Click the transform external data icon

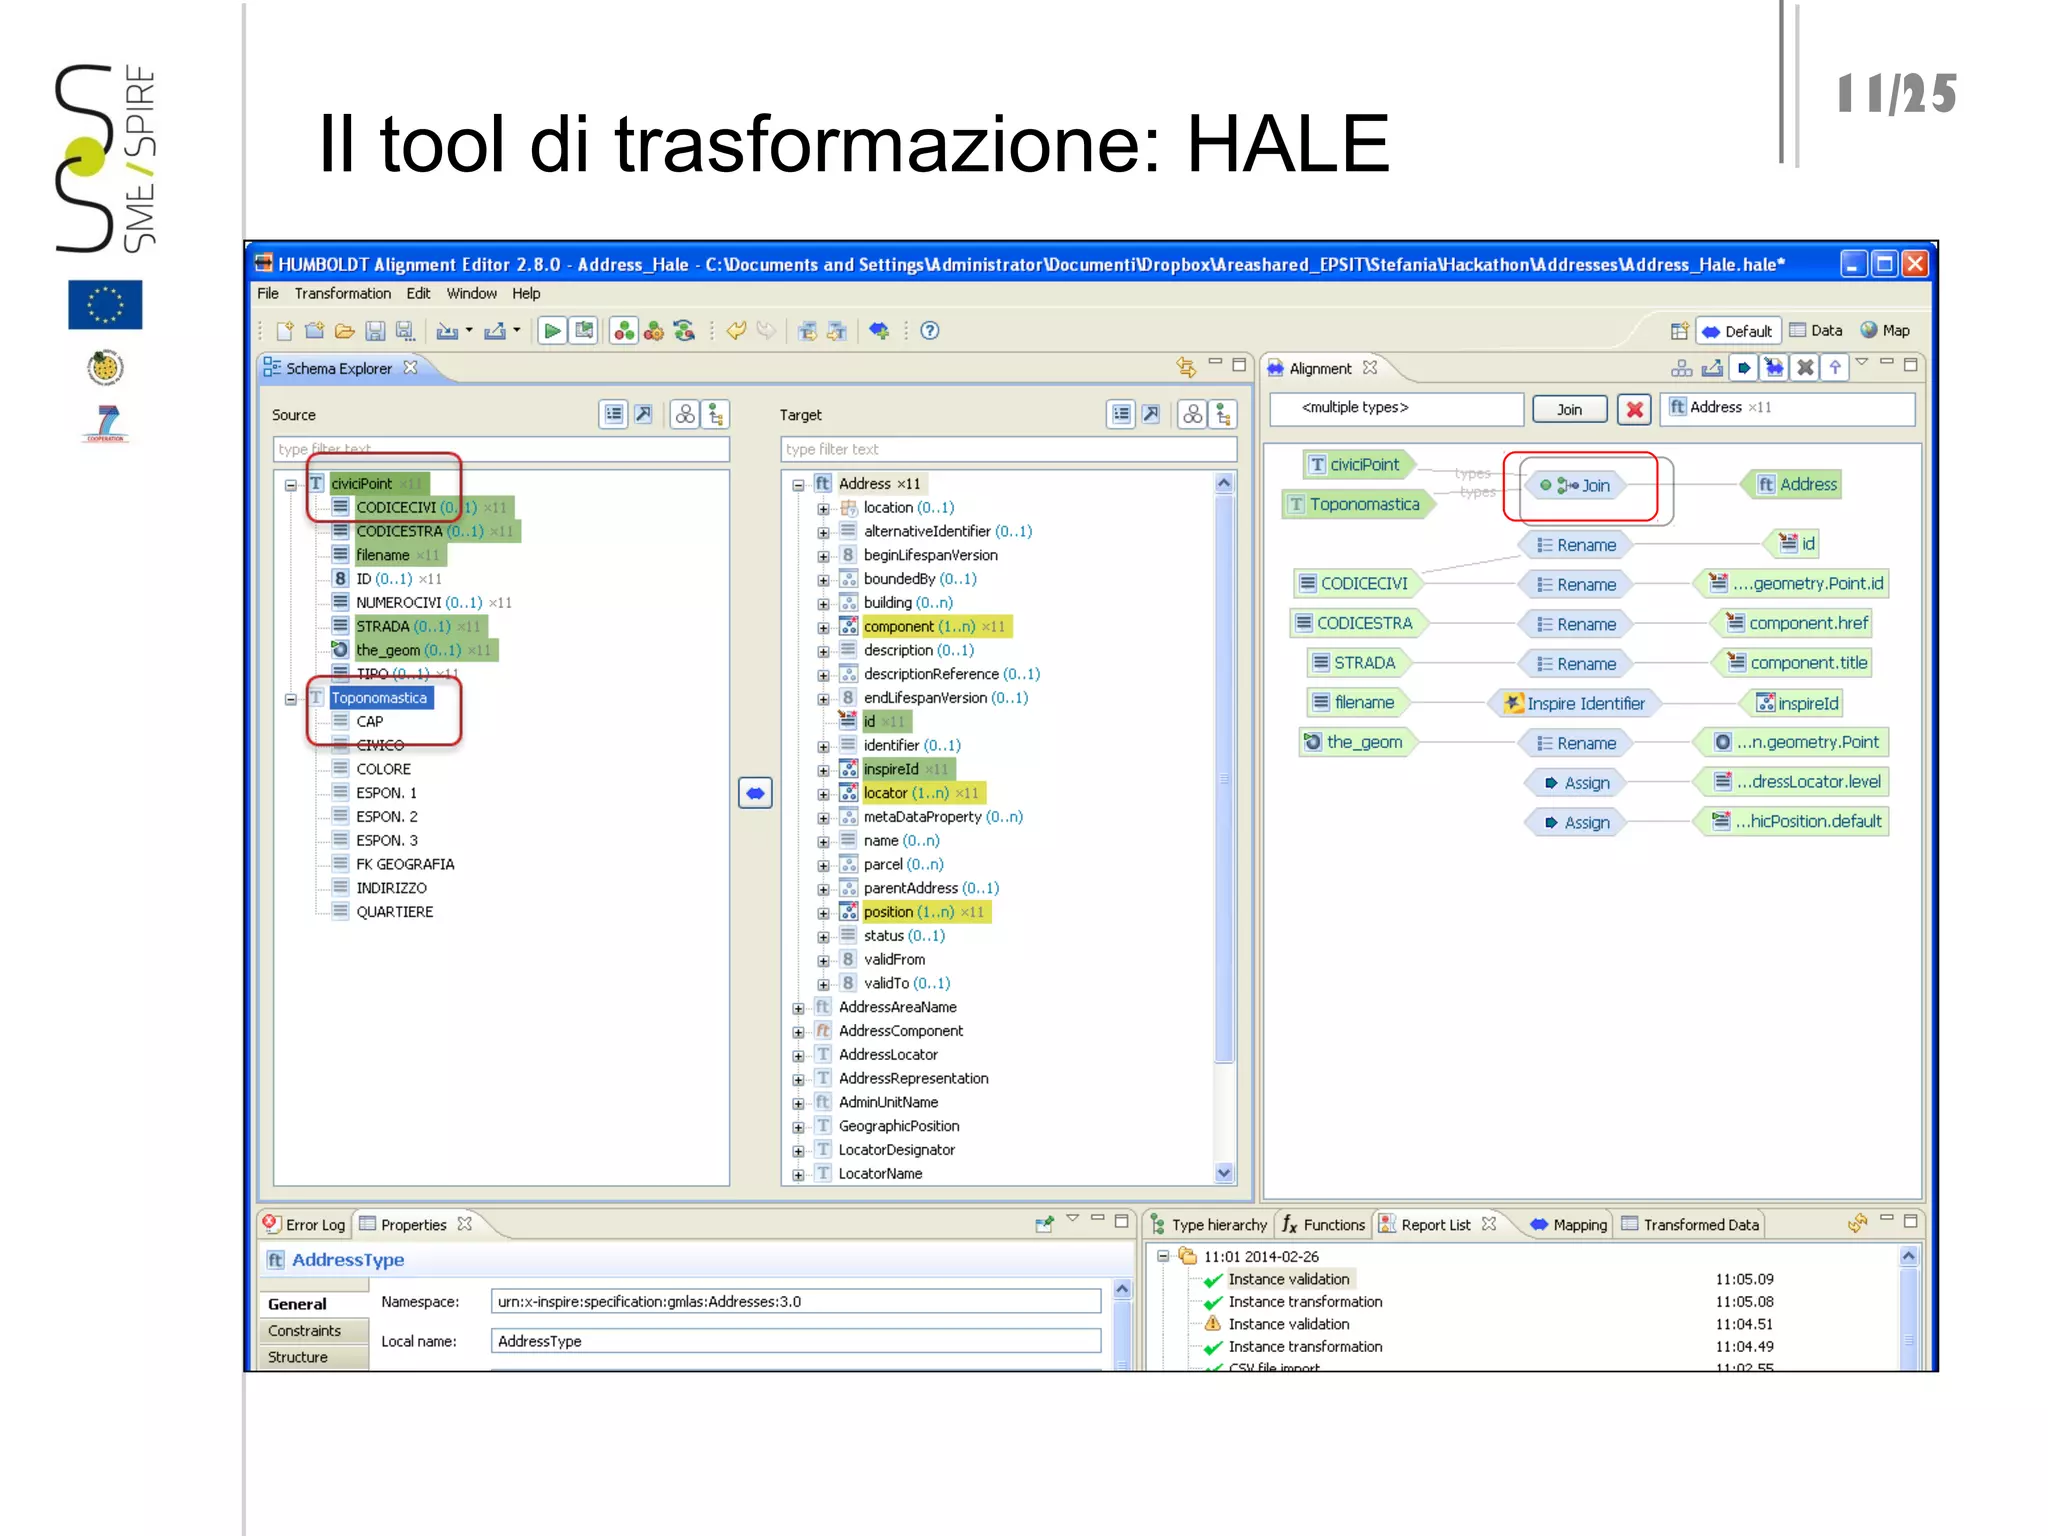[x=583, y=331]
